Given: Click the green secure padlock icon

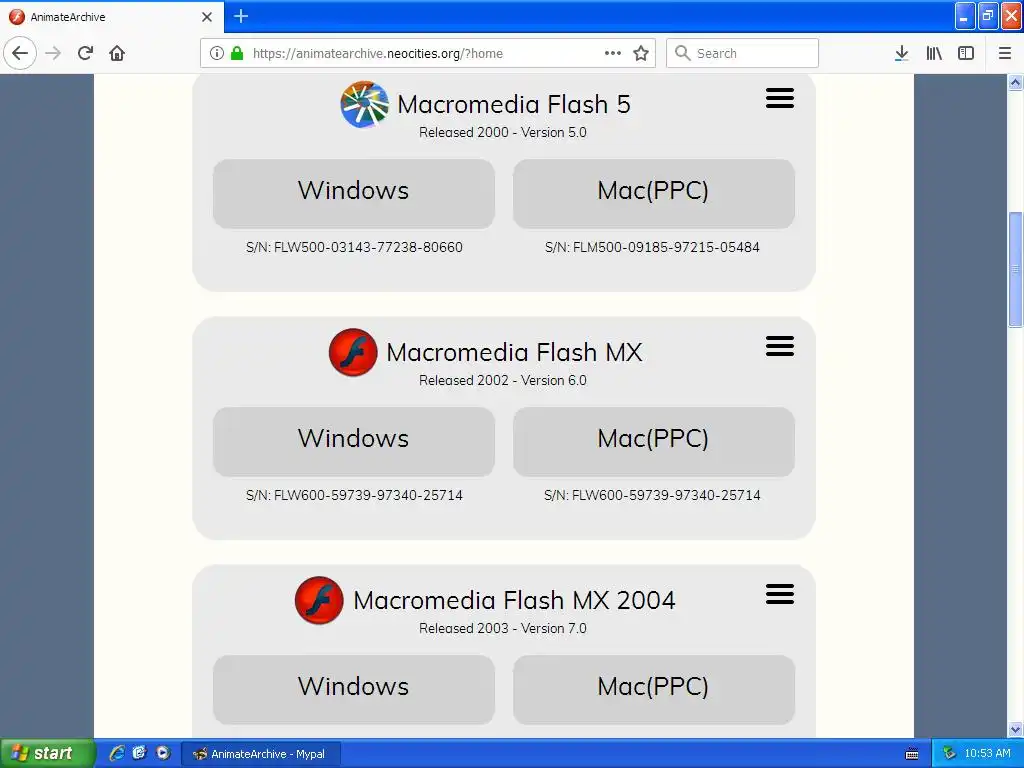Looking at the screenshot, I should [237, 53].
